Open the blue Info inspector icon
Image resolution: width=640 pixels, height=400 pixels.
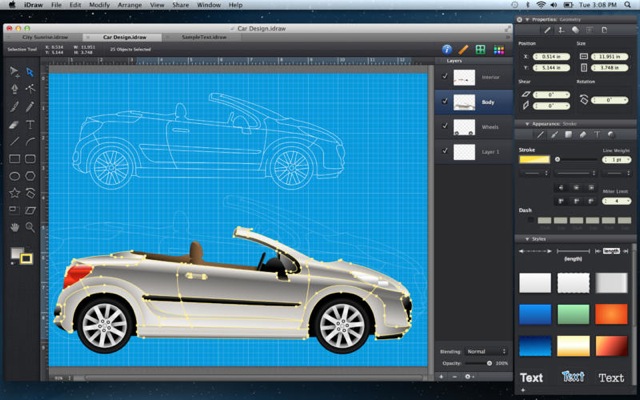(447, 49)
